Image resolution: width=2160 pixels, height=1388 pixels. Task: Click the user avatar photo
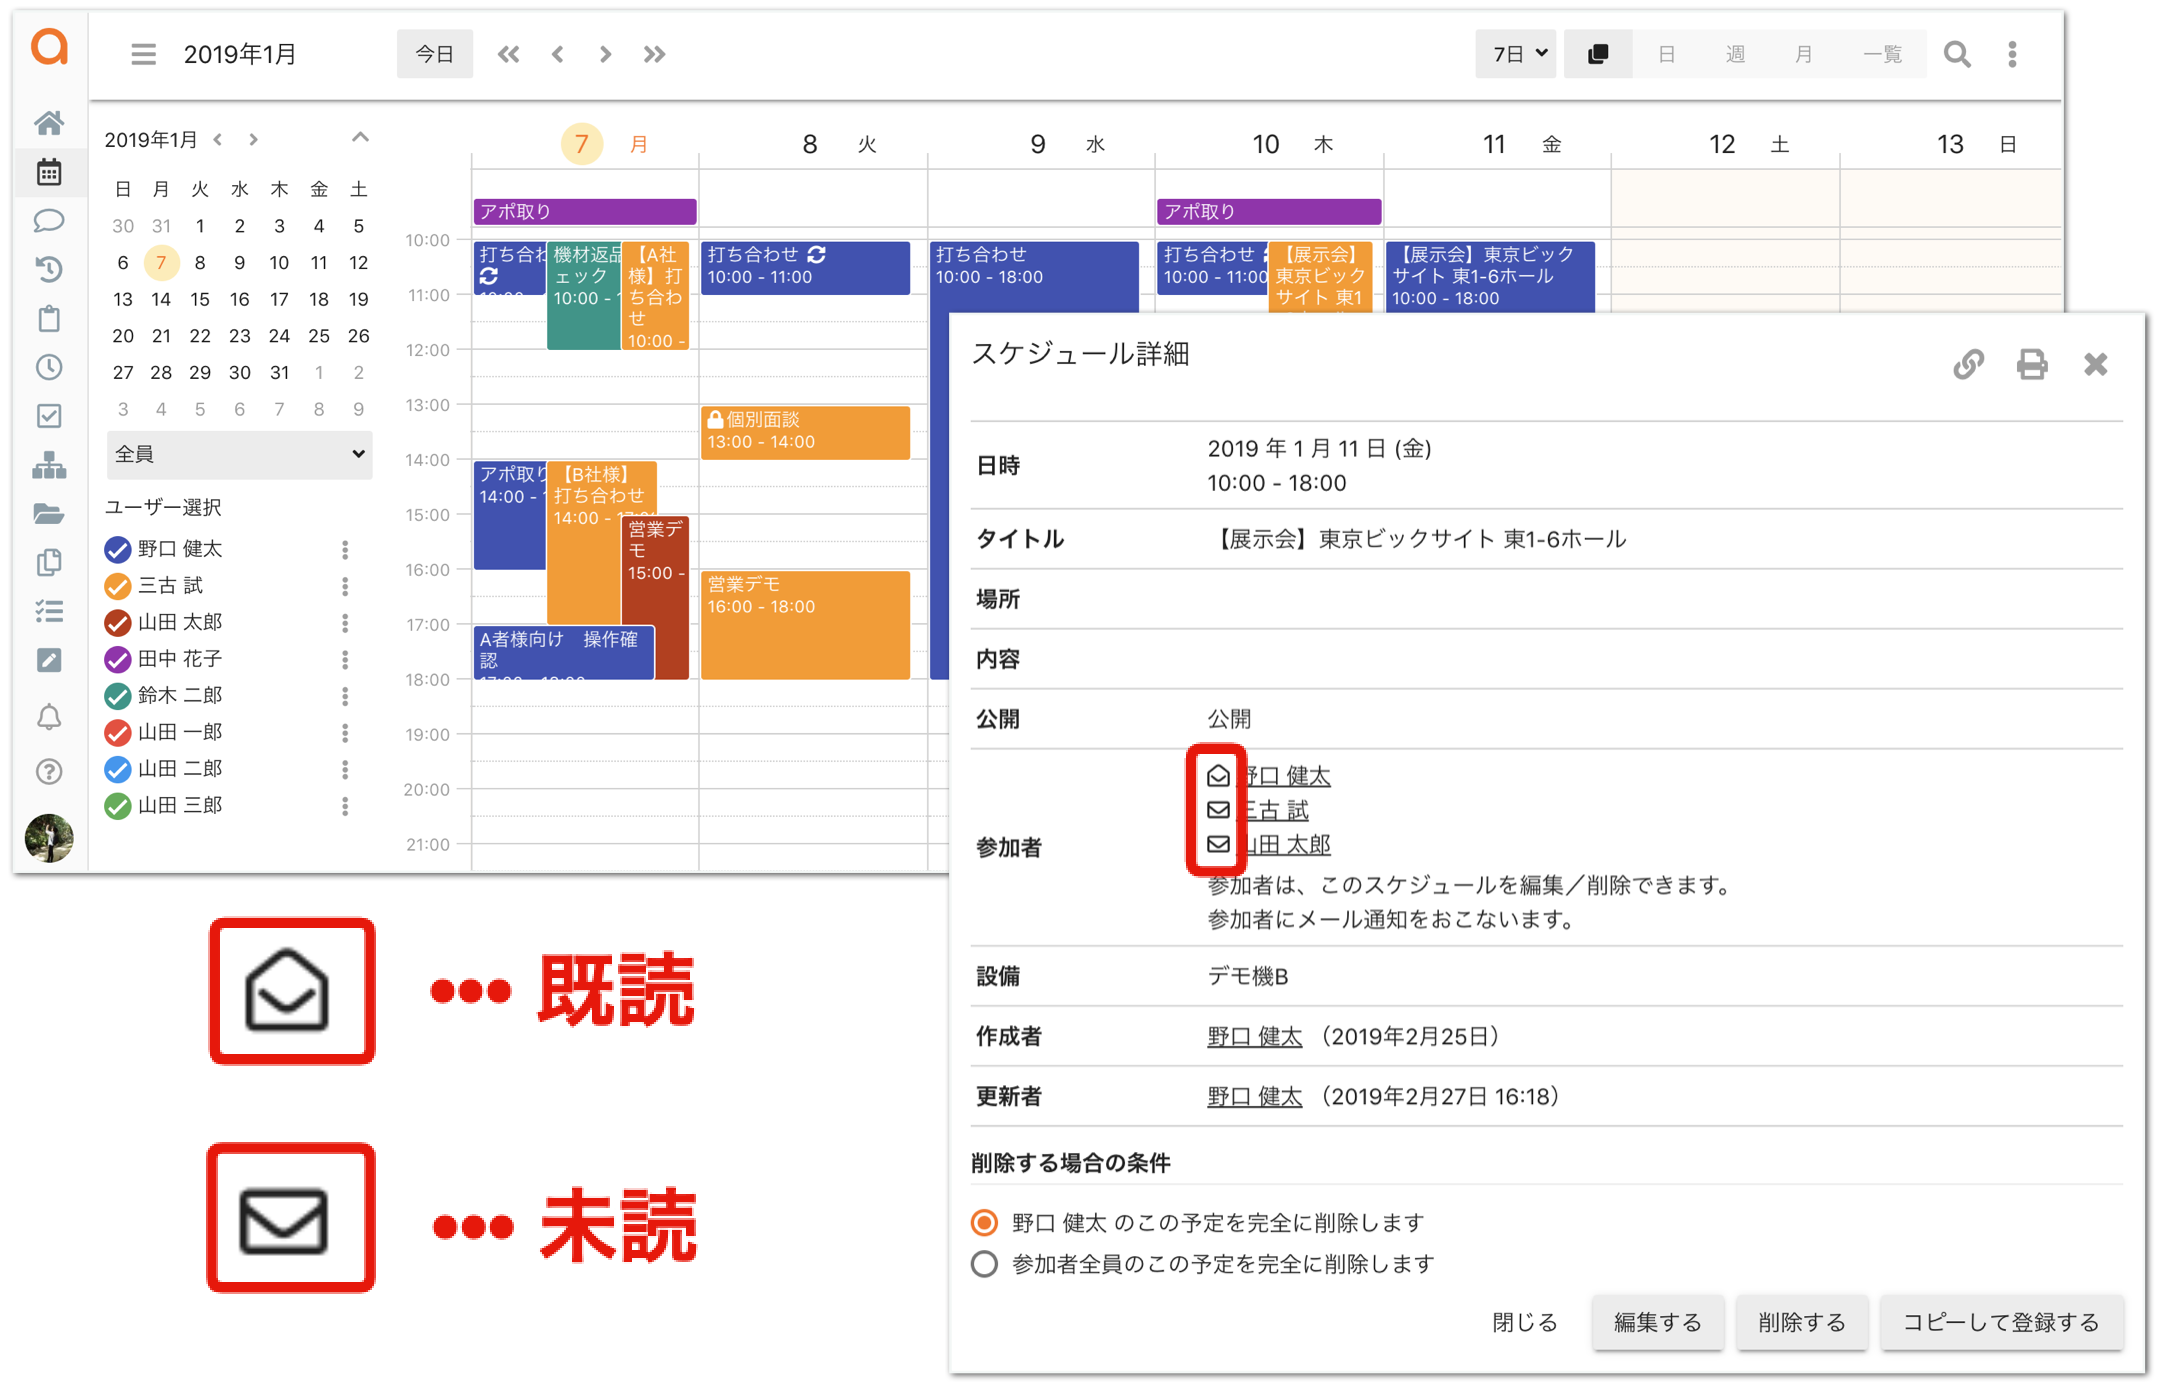[49, 837]
